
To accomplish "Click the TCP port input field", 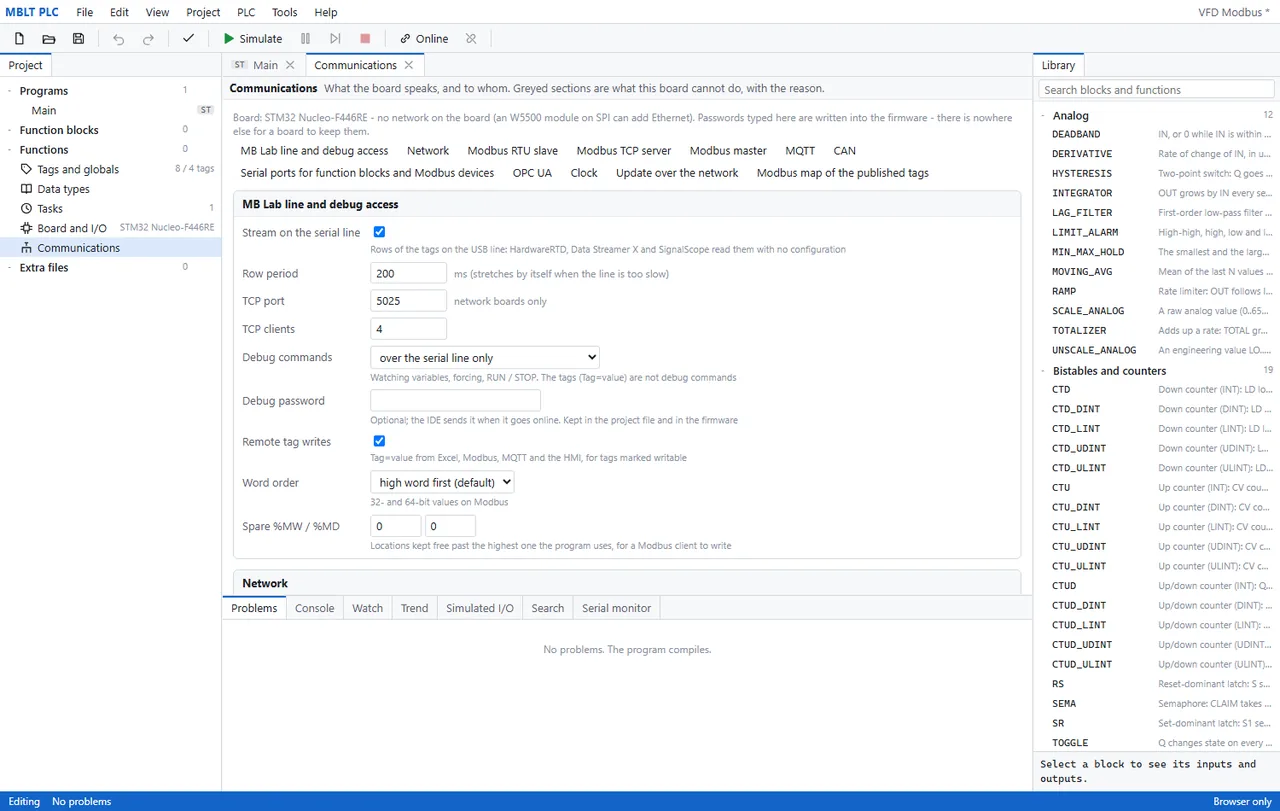I will (408, 301).
